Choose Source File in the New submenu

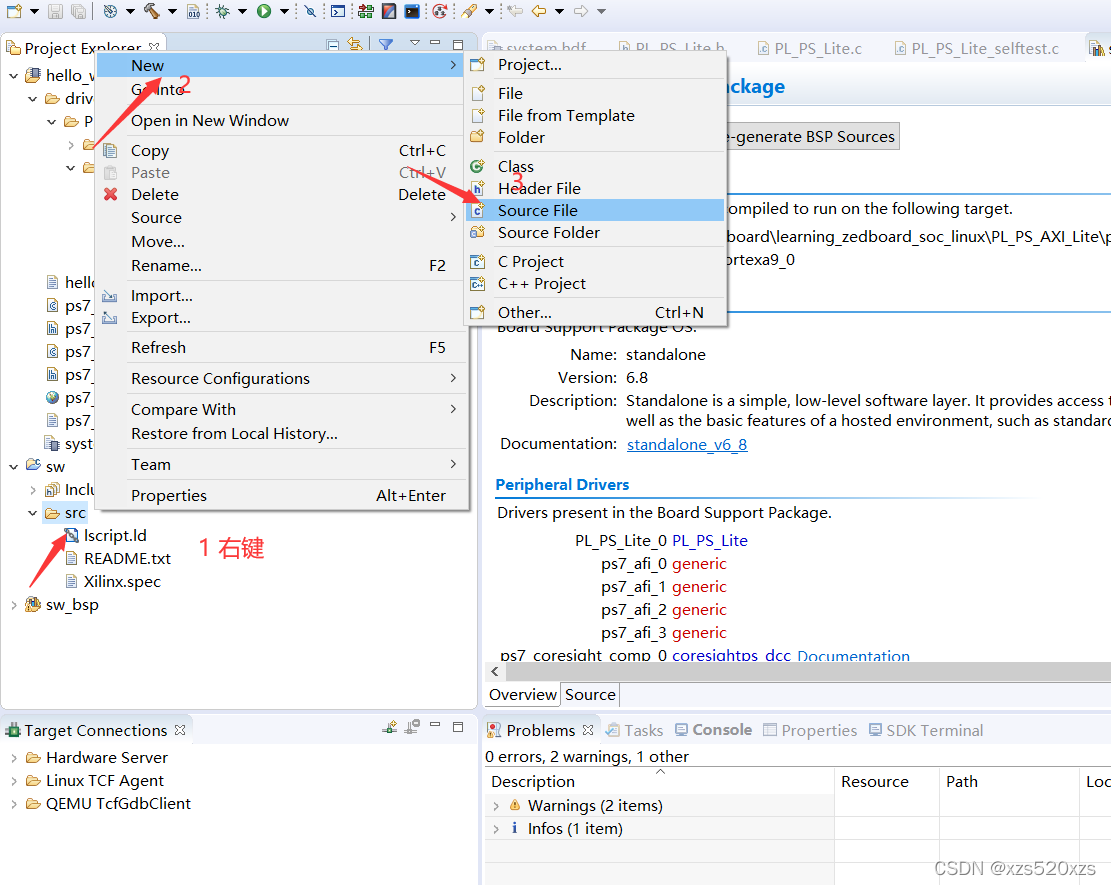(595, 210)
